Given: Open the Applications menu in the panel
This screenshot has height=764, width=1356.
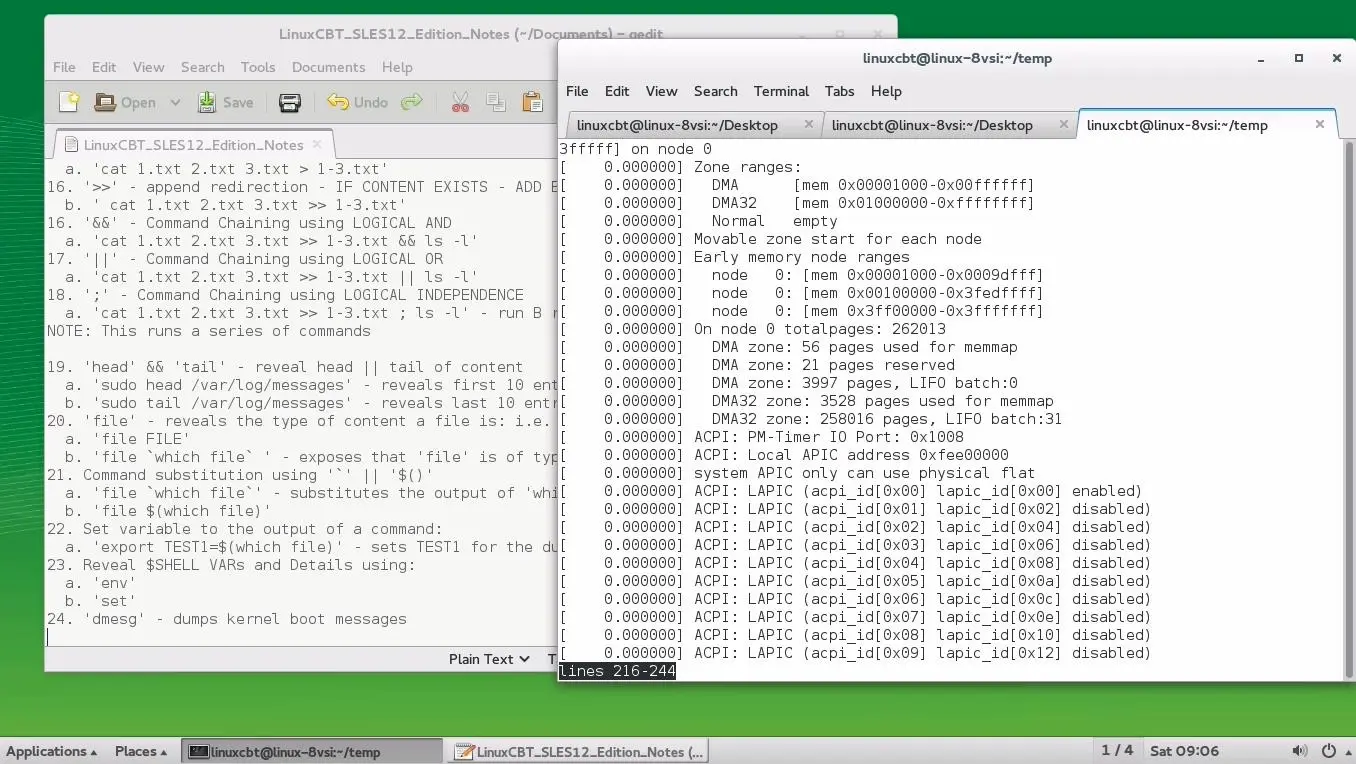Looking at the screenshot, I should pyautogui.click(x=52, y=751).
